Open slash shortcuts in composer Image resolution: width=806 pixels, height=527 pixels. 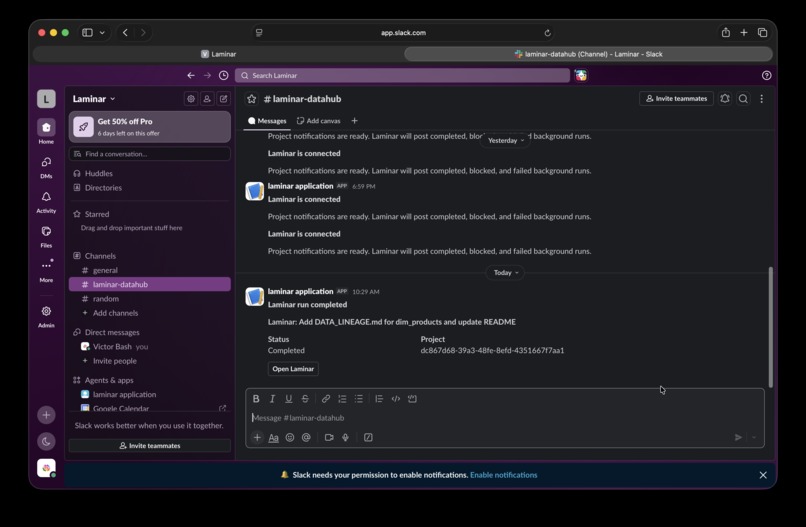pos(368,438)
